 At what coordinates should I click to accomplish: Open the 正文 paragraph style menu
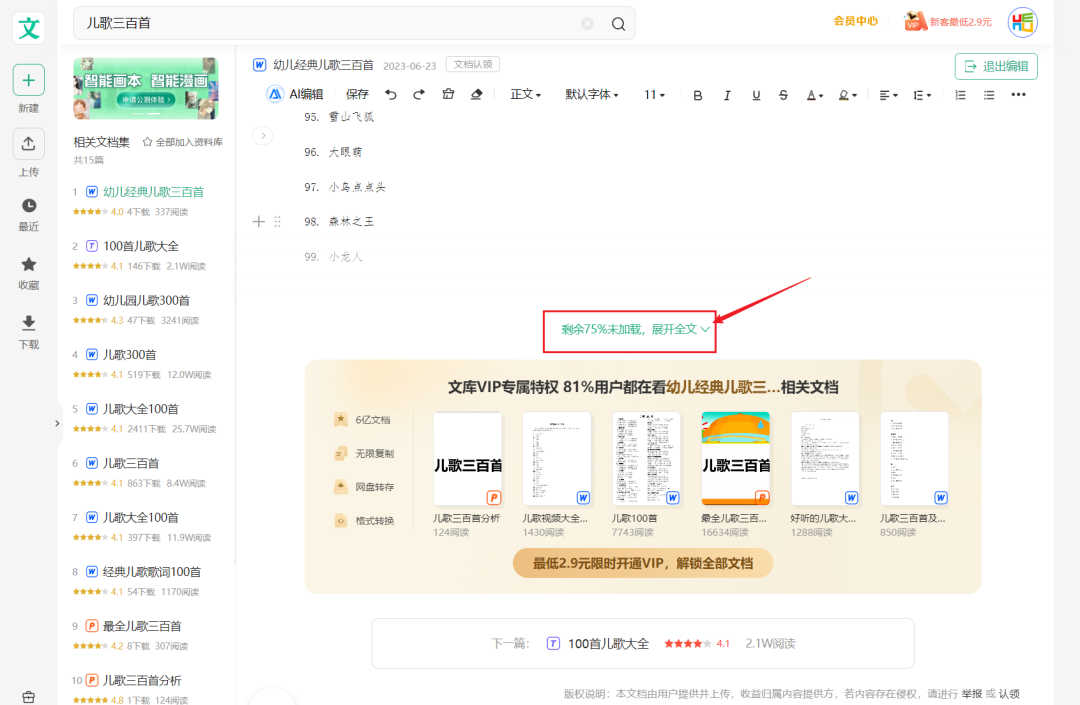(525, 95)
